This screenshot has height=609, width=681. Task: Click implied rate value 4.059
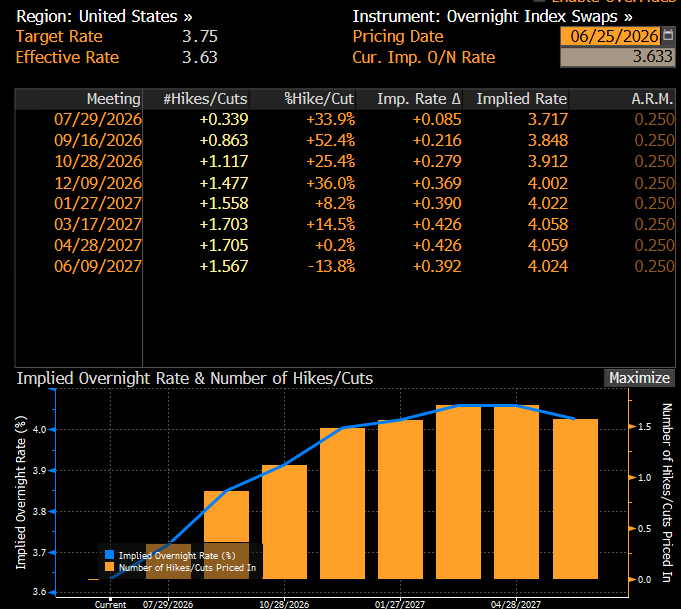click(x=547, y=245)
